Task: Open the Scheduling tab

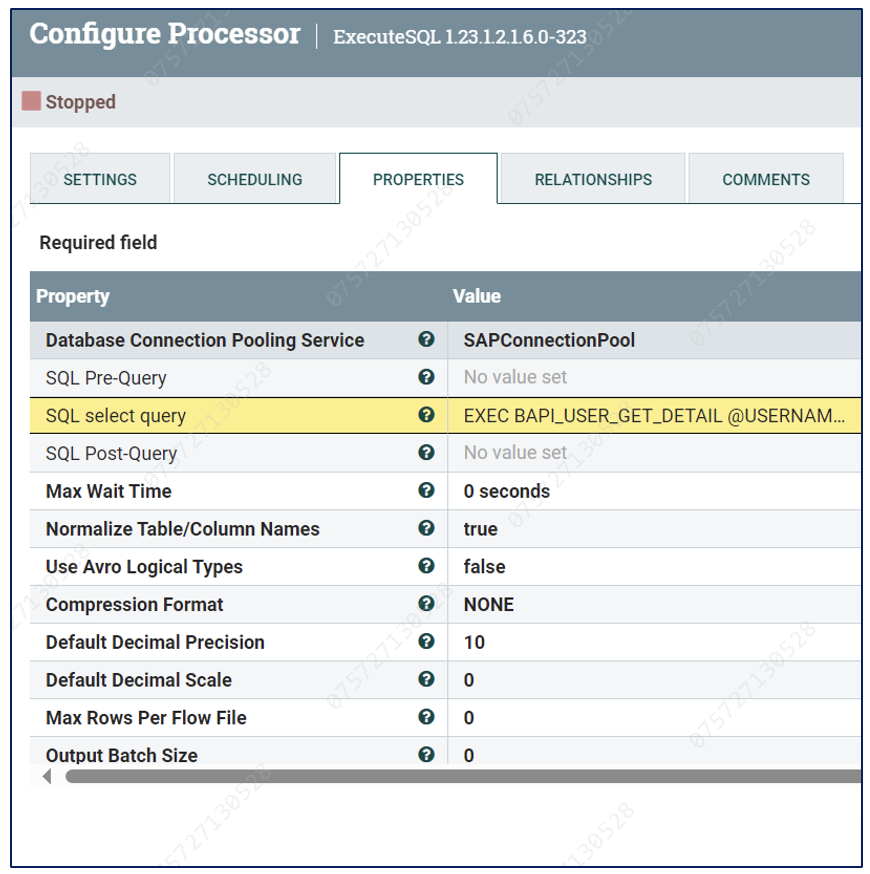Action: pos(255,179)
